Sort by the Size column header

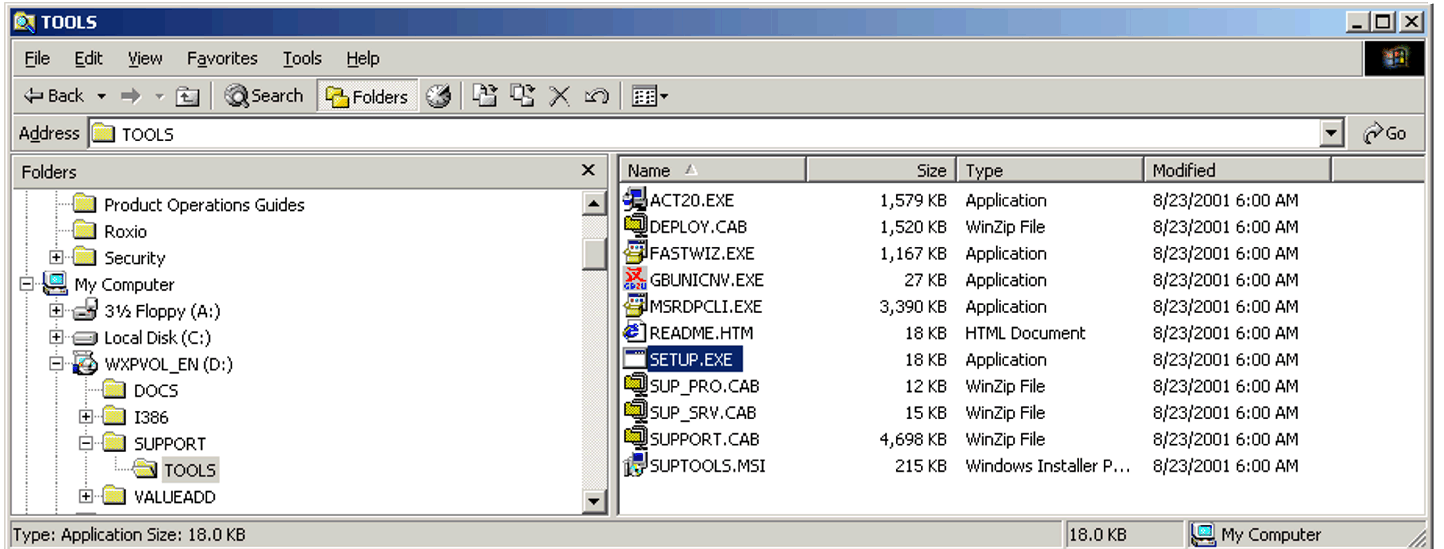[x=882, y=171]
